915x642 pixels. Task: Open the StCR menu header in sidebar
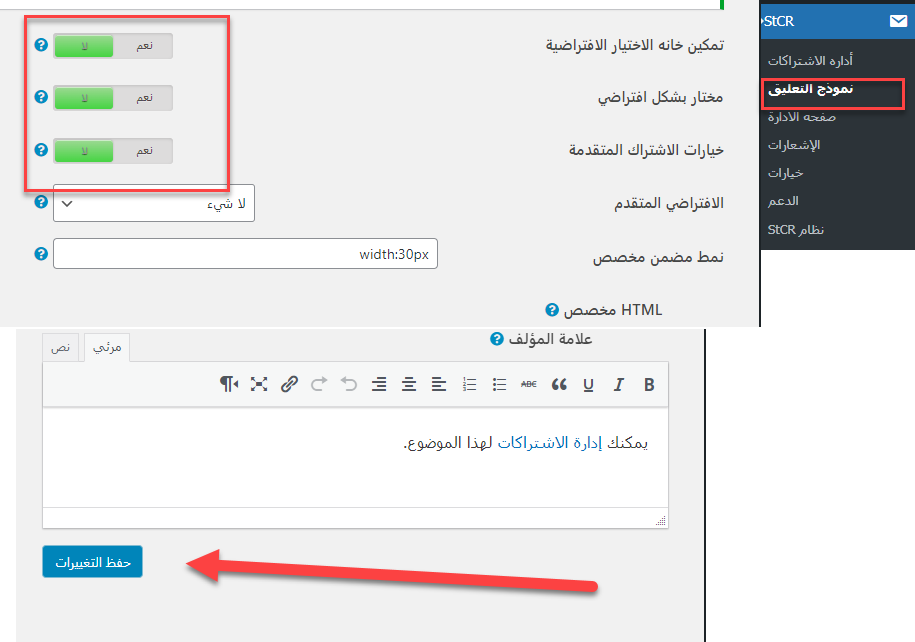(x=837, y=21)
